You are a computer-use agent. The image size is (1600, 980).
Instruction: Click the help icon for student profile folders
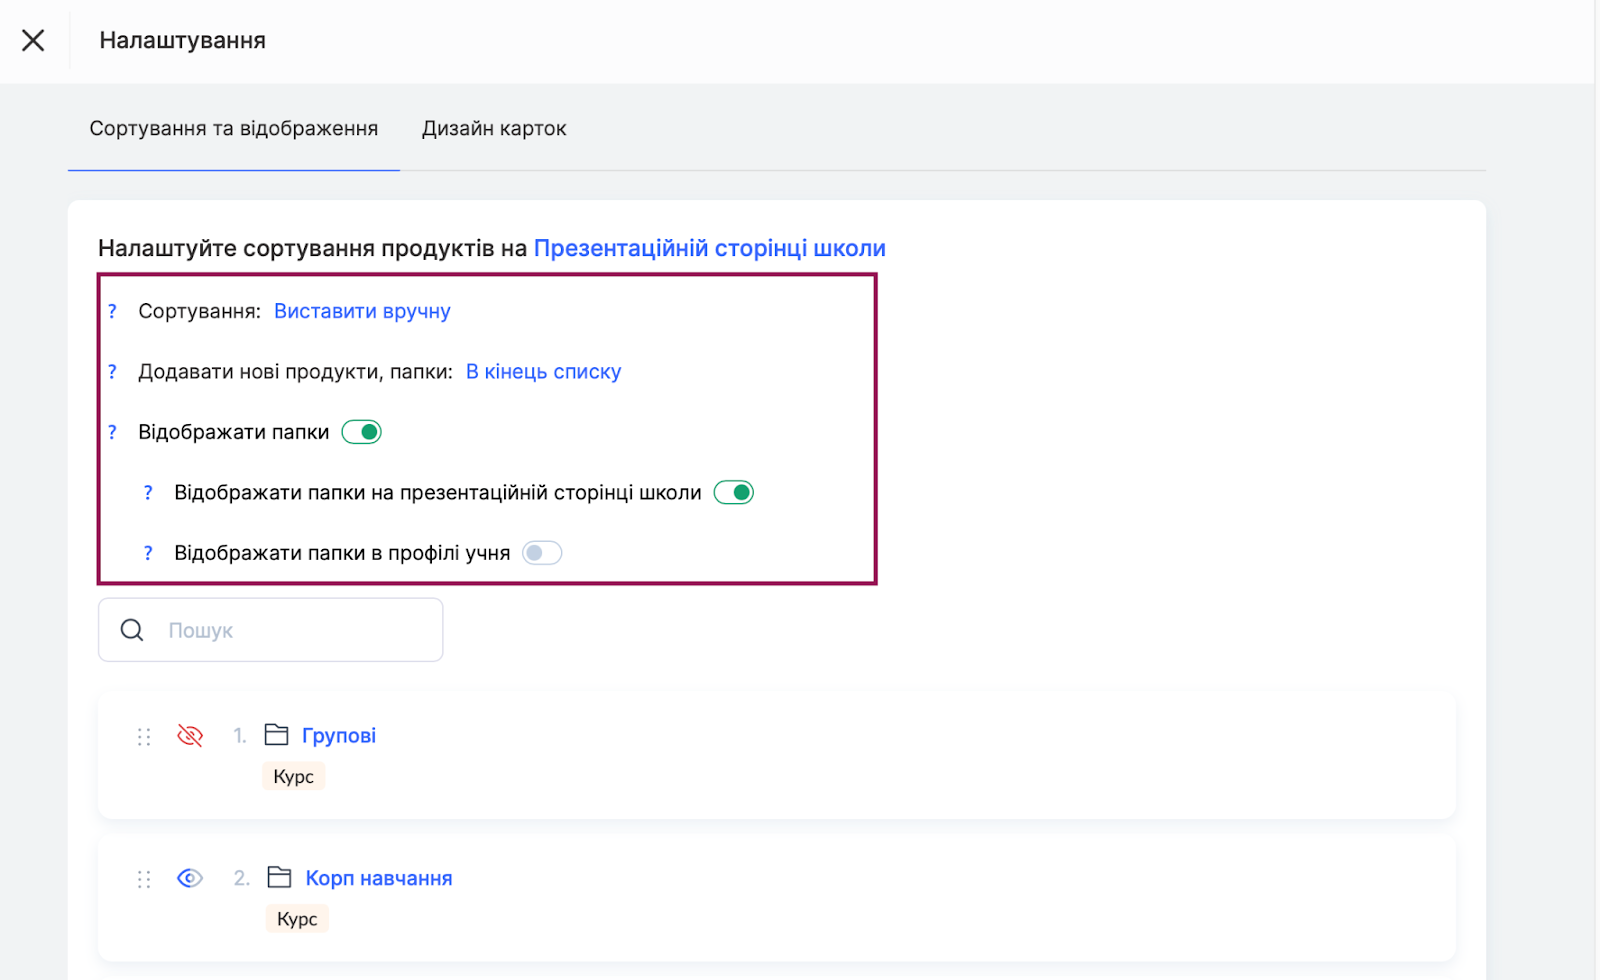point(148,553)
